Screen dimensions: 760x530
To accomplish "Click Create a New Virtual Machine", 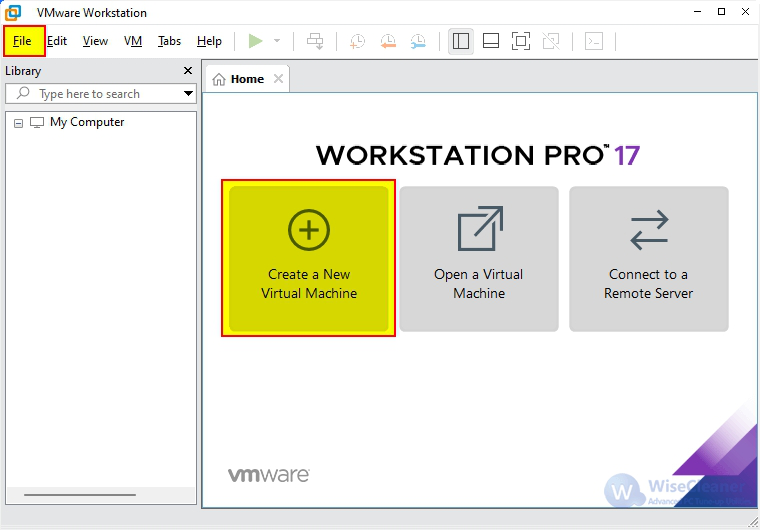I will [309, 258].
